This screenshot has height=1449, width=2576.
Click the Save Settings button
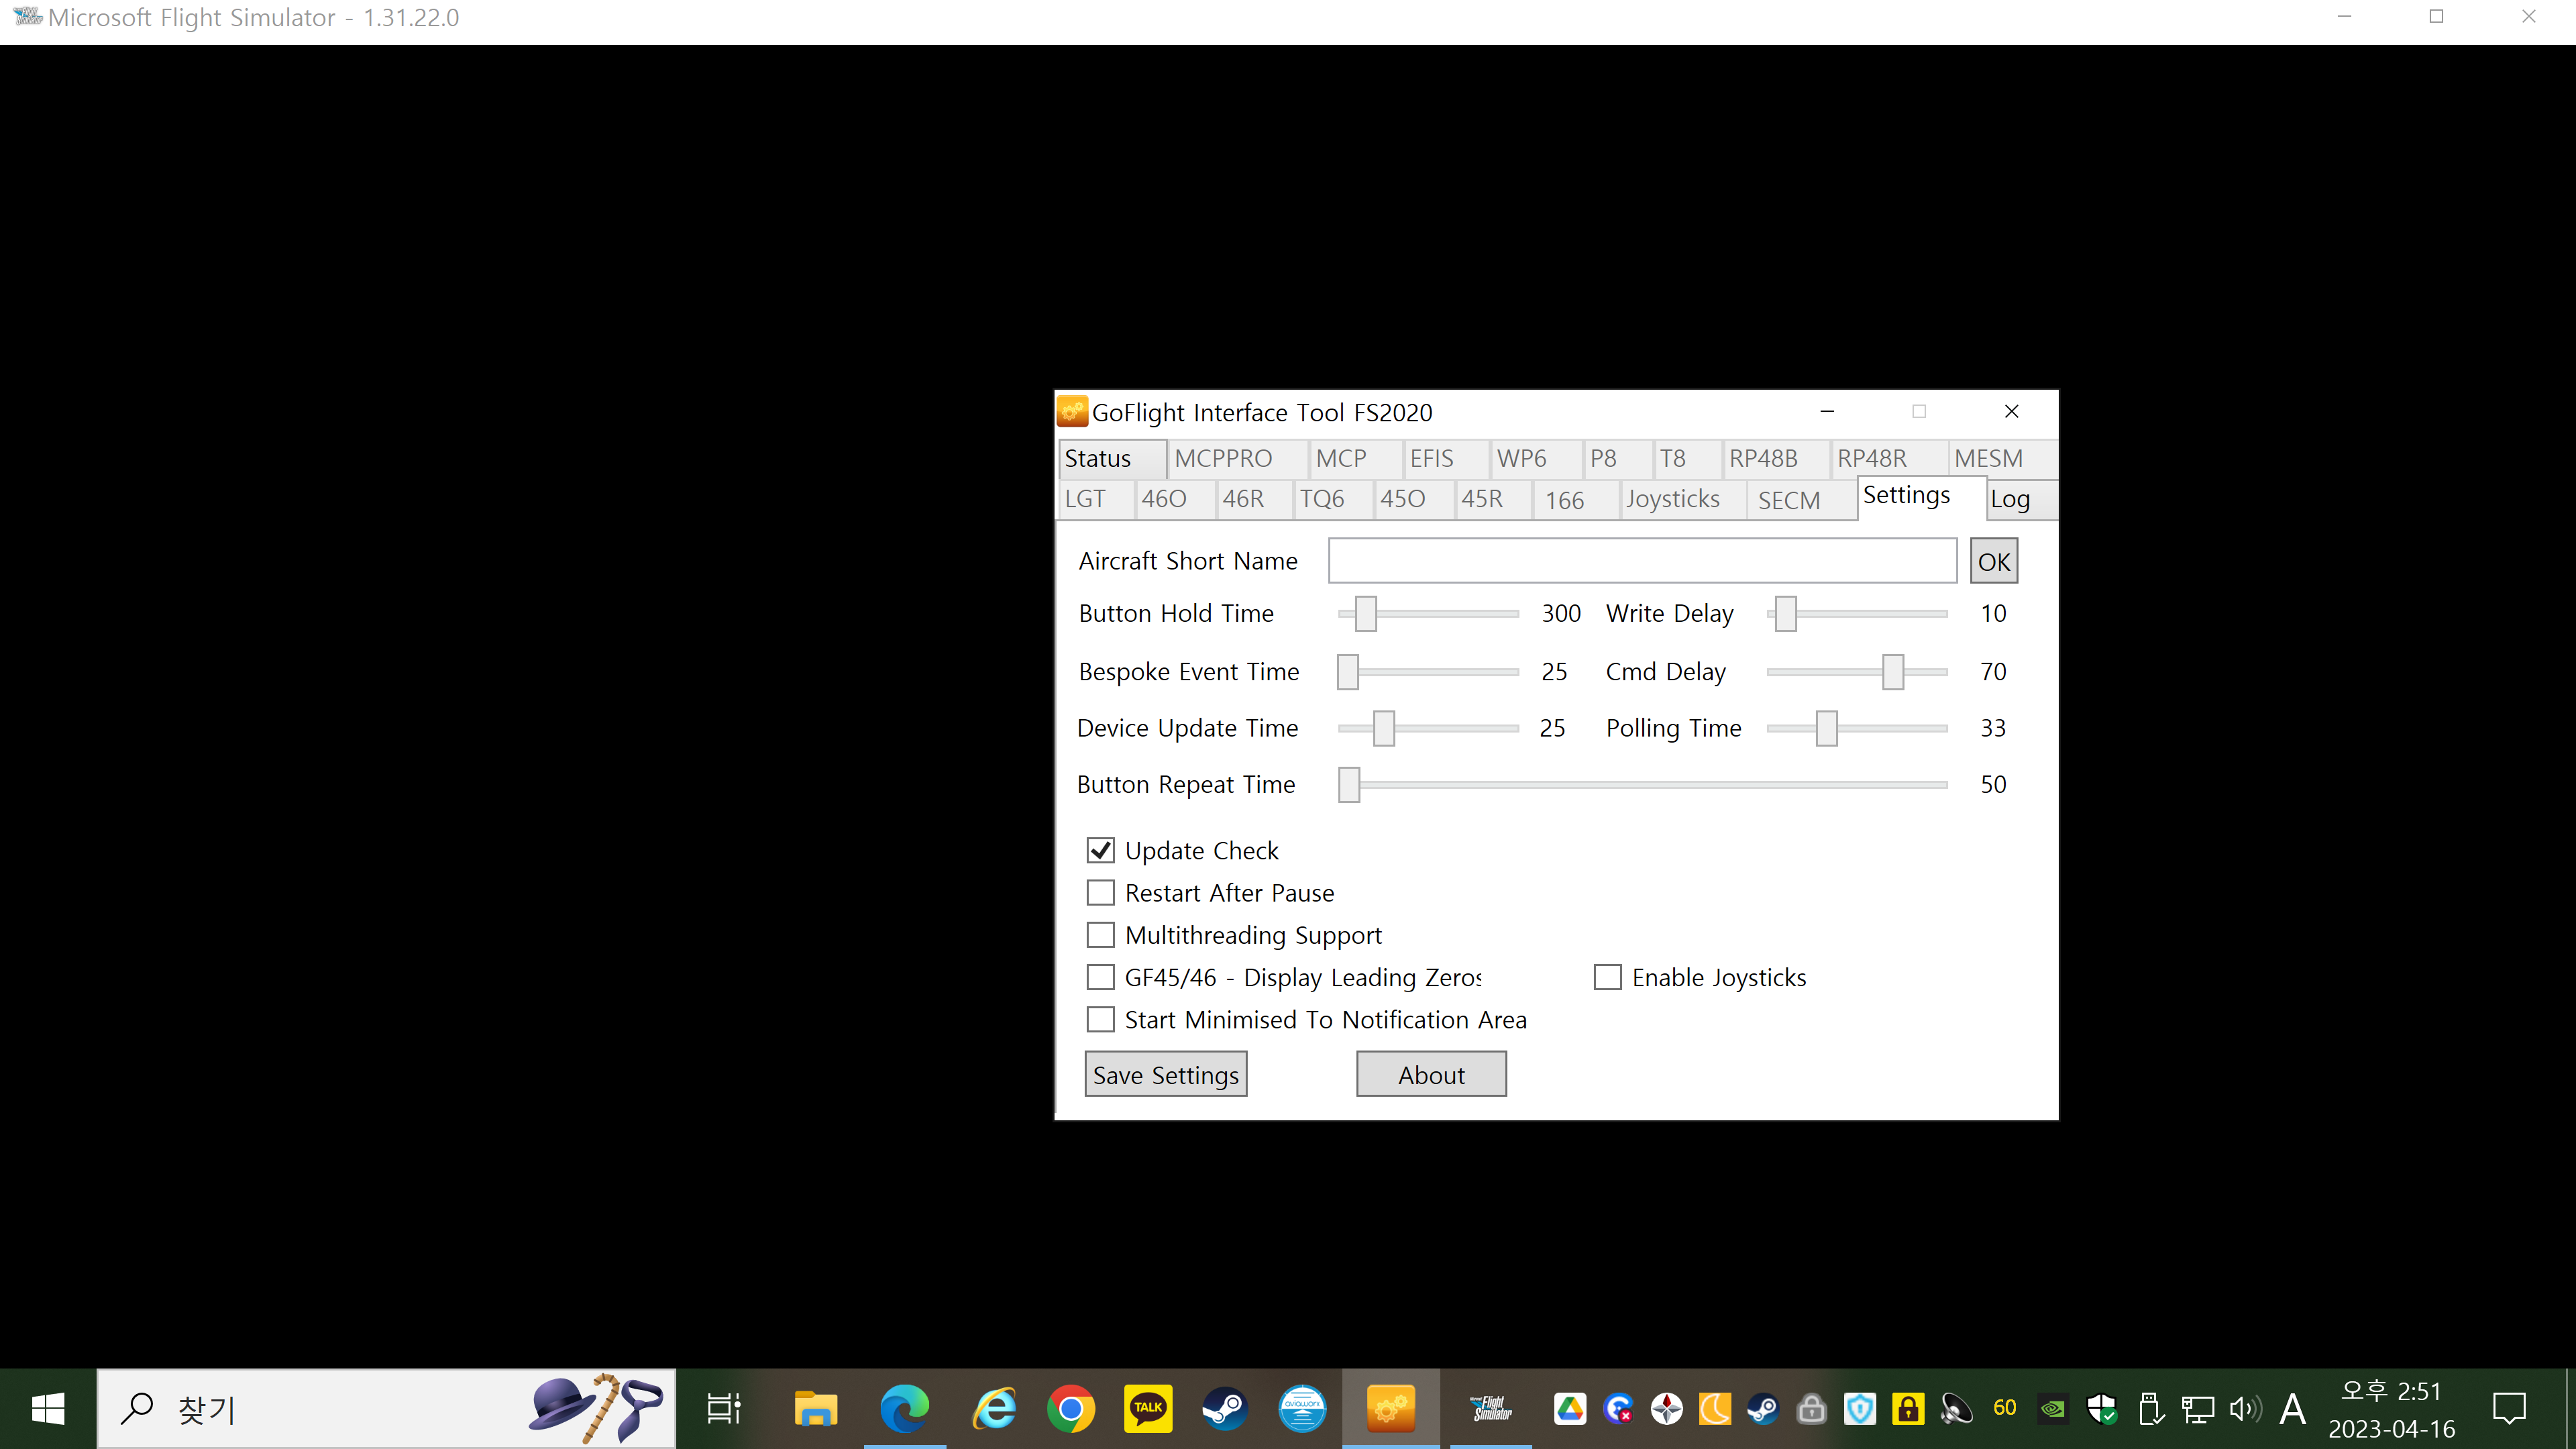1166,1075
